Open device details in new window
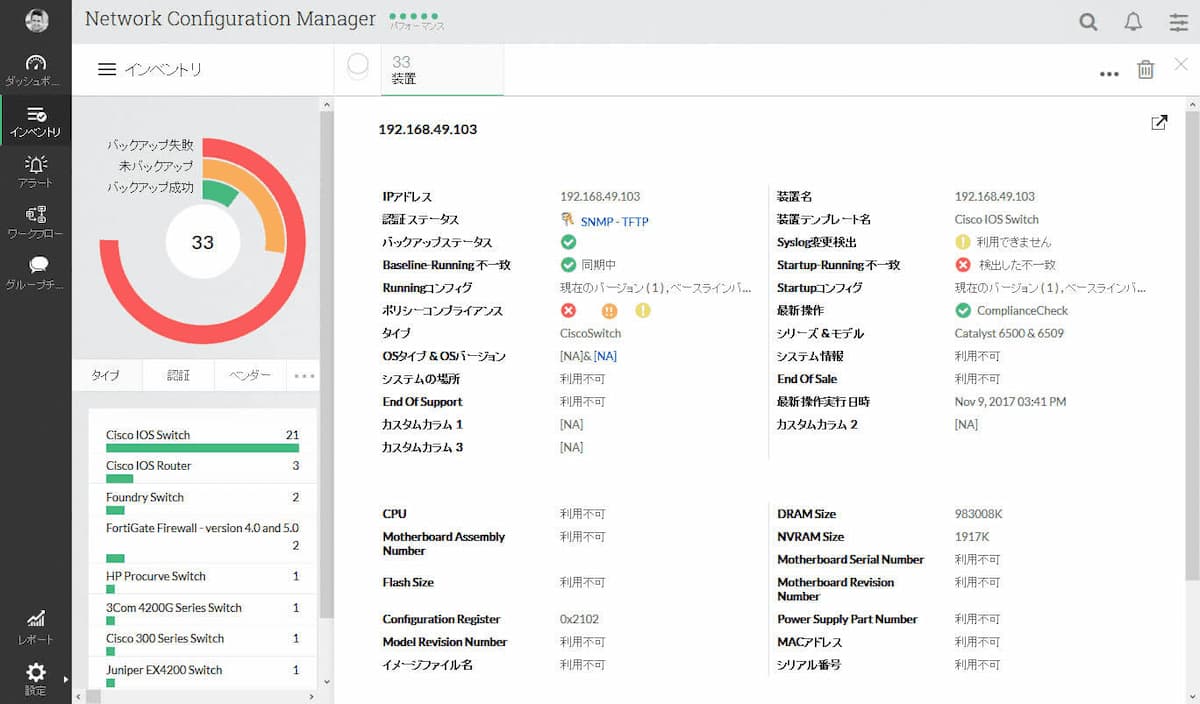The image size is (1200, 704). (x=1159, y=123)
